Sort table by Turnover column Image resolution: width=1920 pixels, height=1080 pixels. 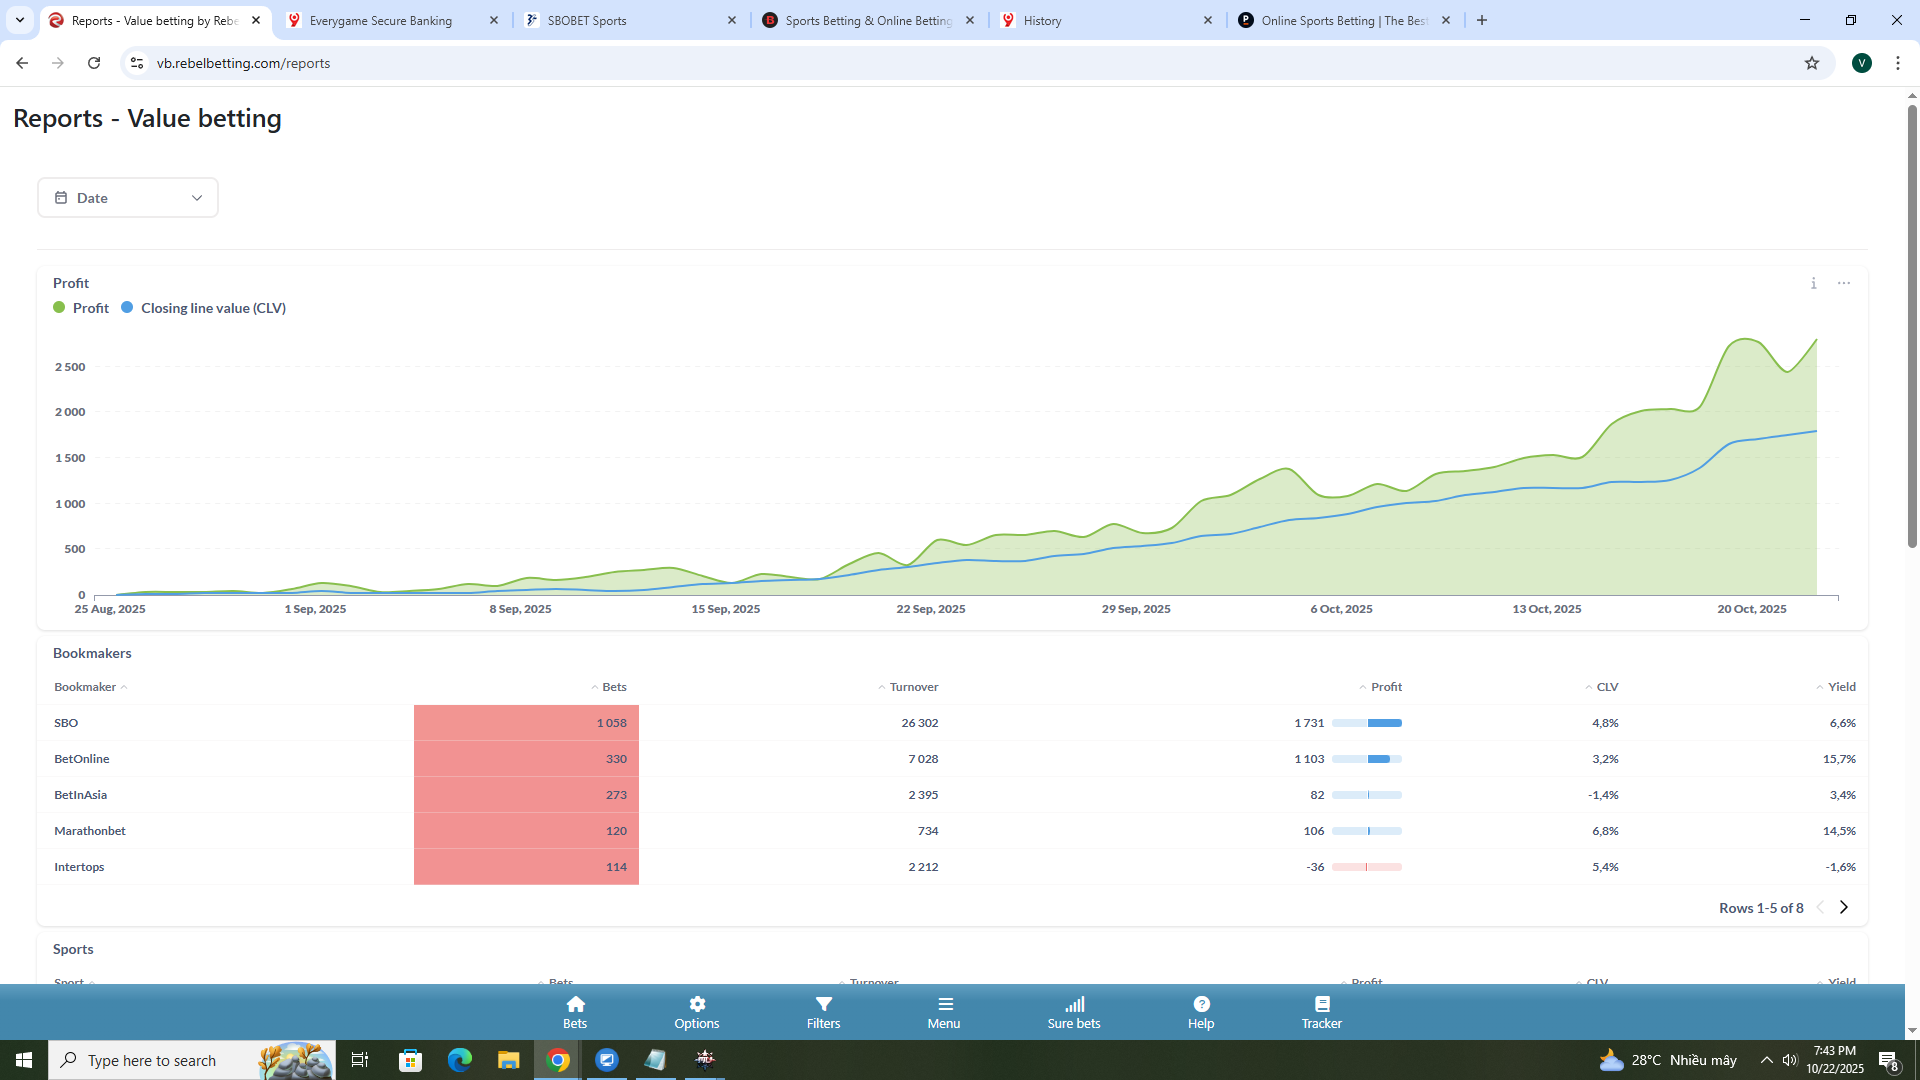point(912,687)
